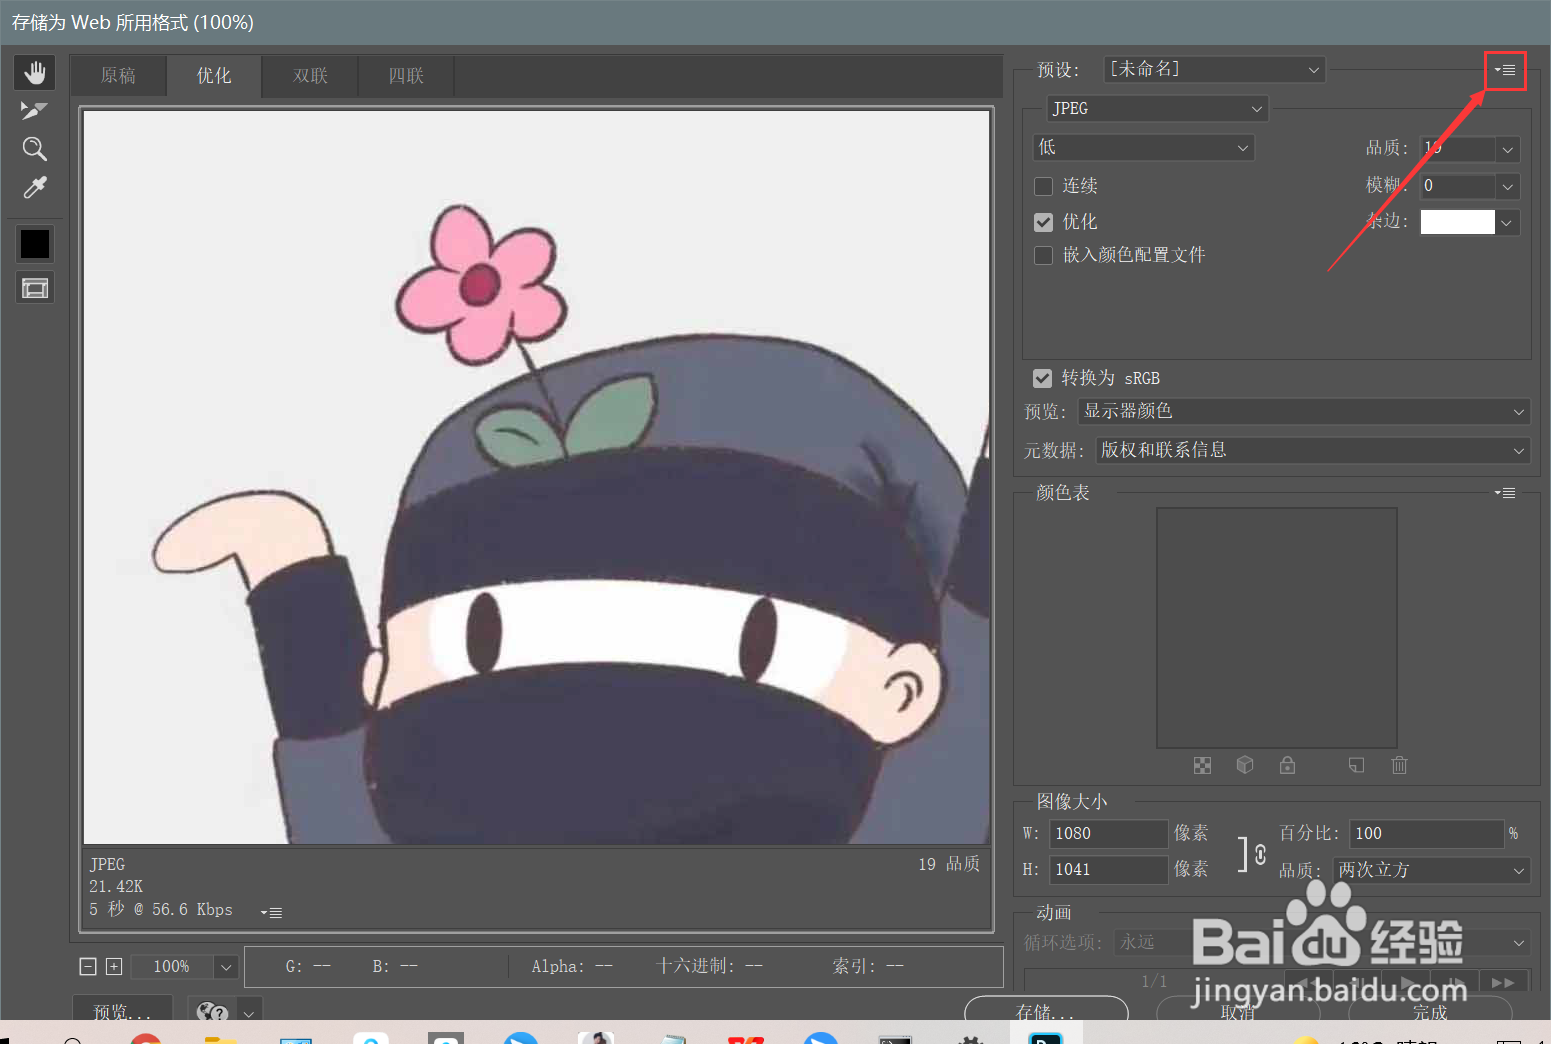Click the black eyedropper color swatch
The image size is (1551, 1044).
35,244
